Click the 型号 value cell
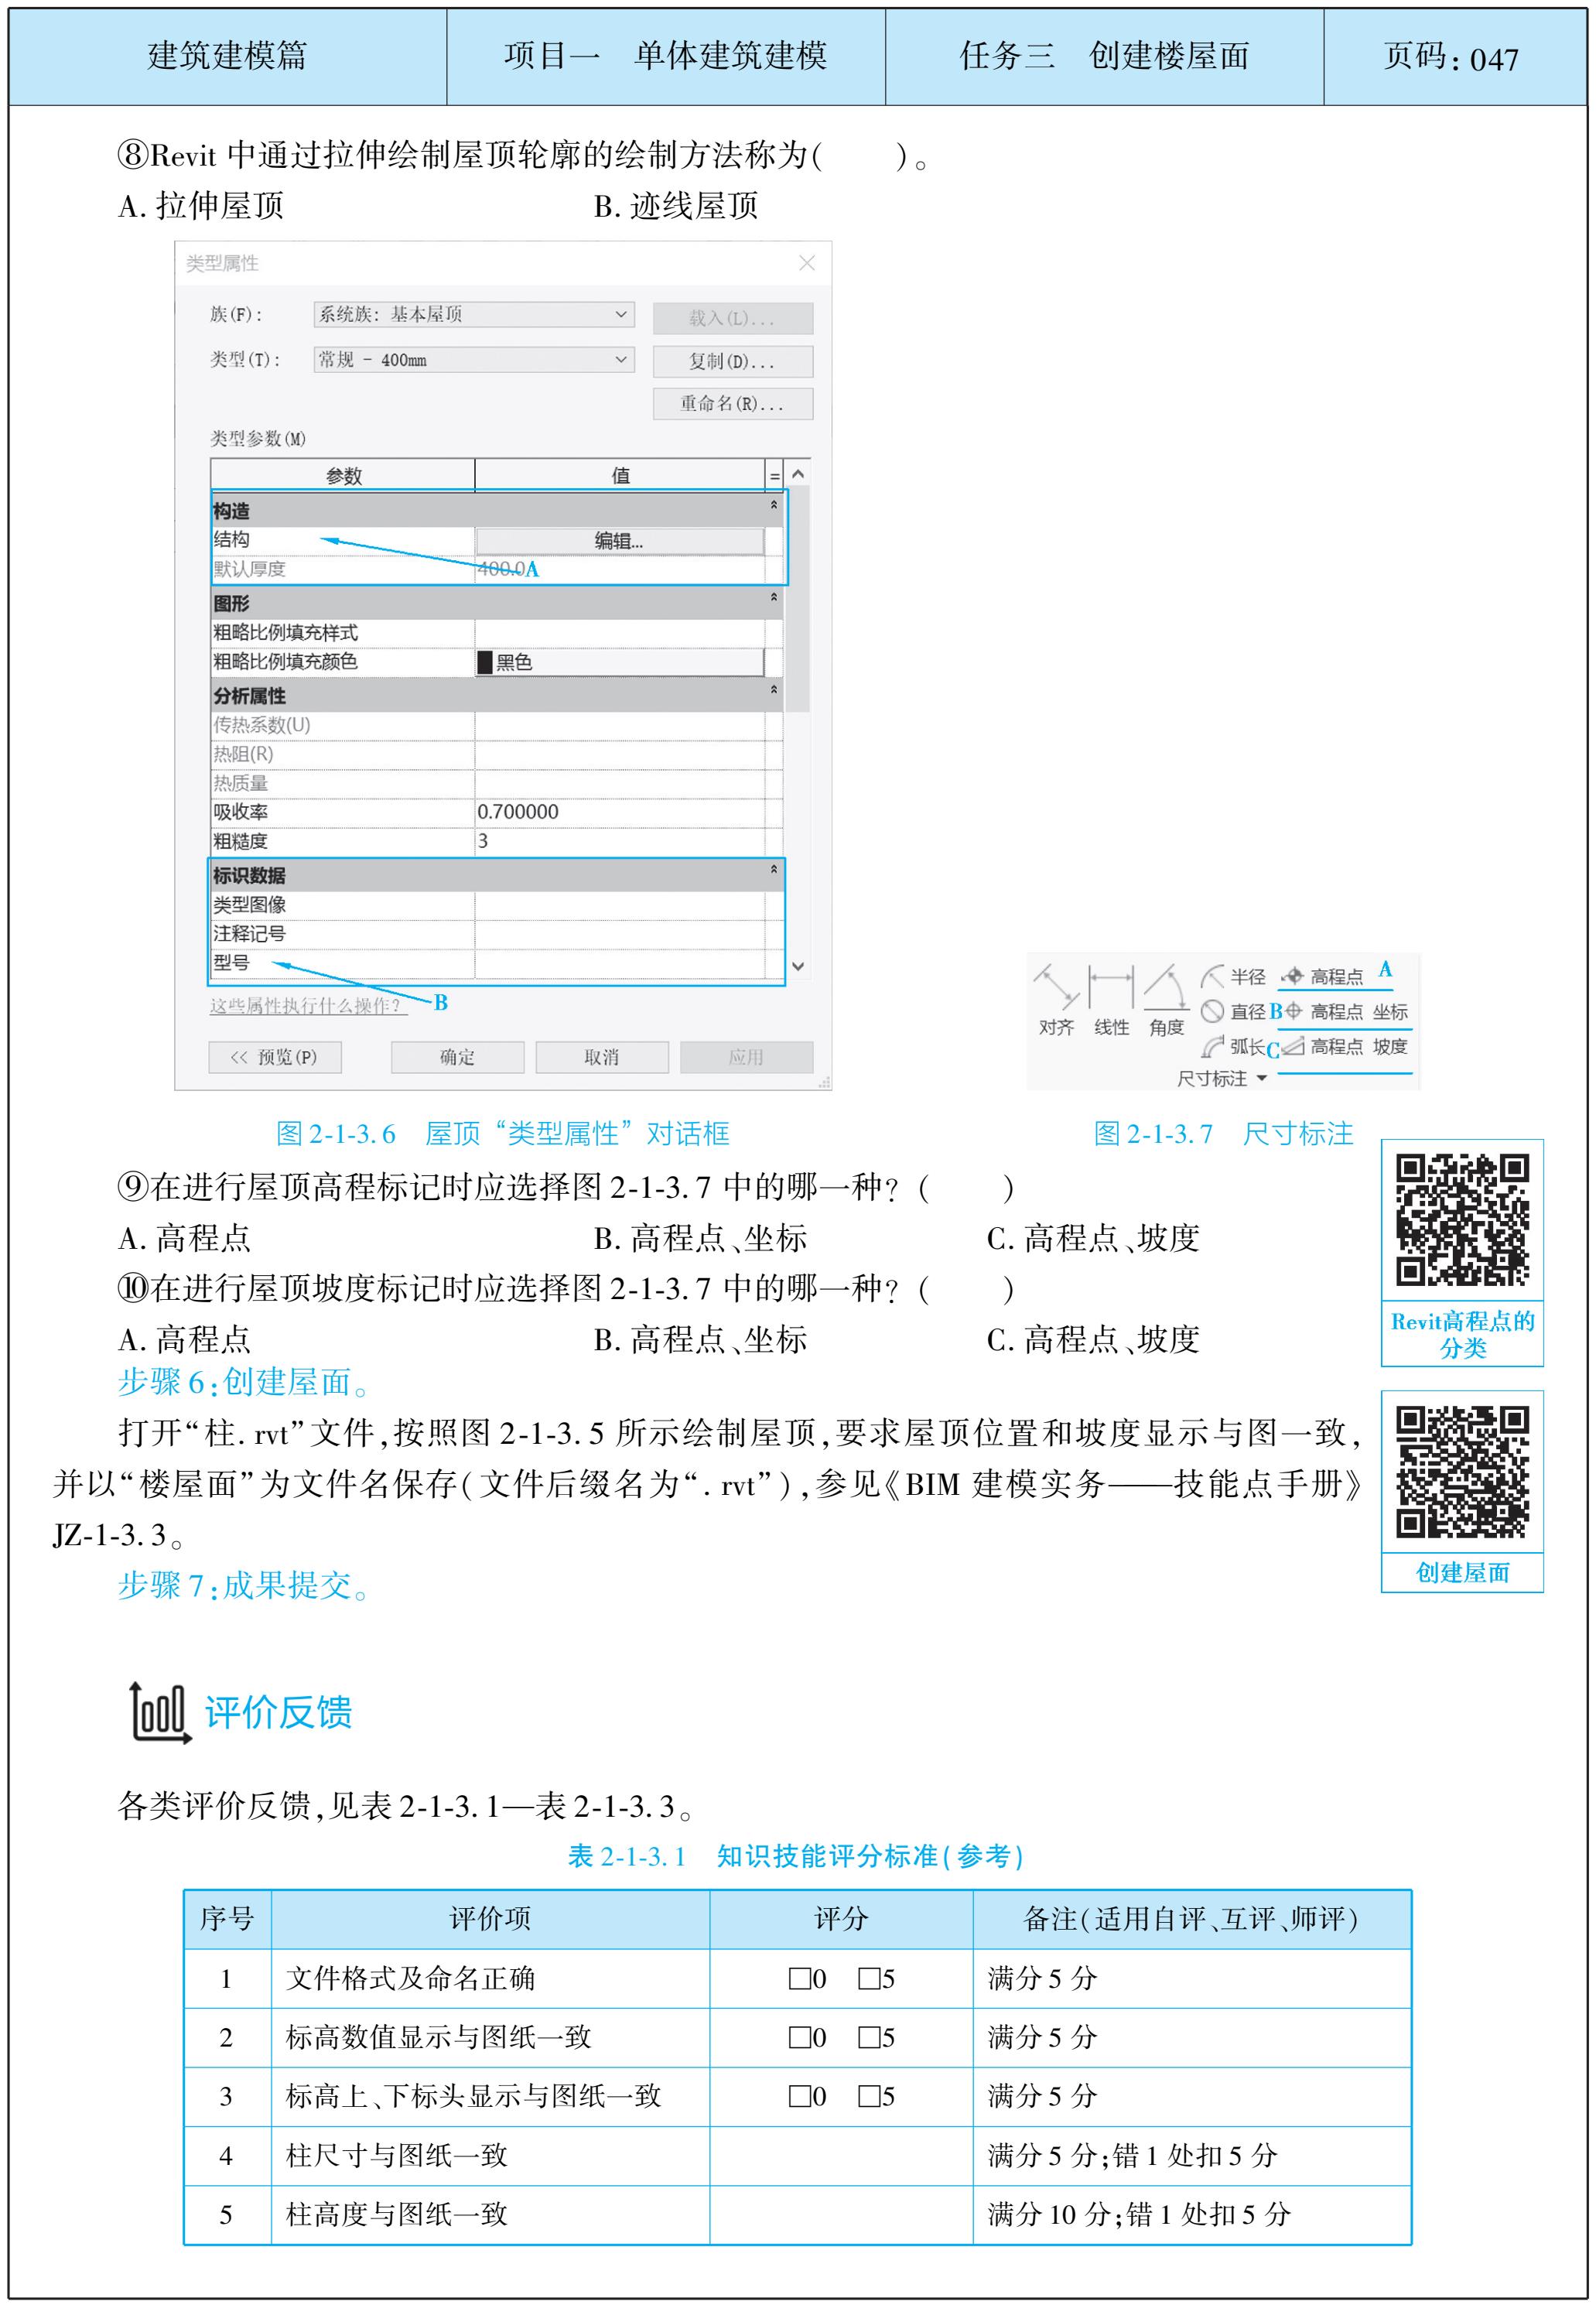 [619, 963]
